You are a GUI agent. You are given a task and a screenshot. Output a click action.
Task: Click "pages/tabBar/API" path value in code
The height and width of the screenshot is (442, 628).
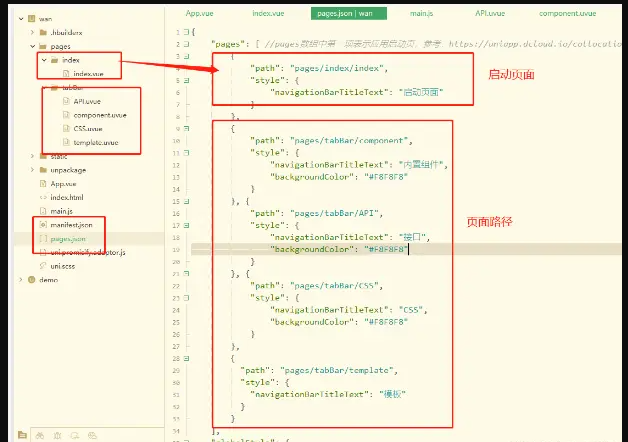point(334,213)
